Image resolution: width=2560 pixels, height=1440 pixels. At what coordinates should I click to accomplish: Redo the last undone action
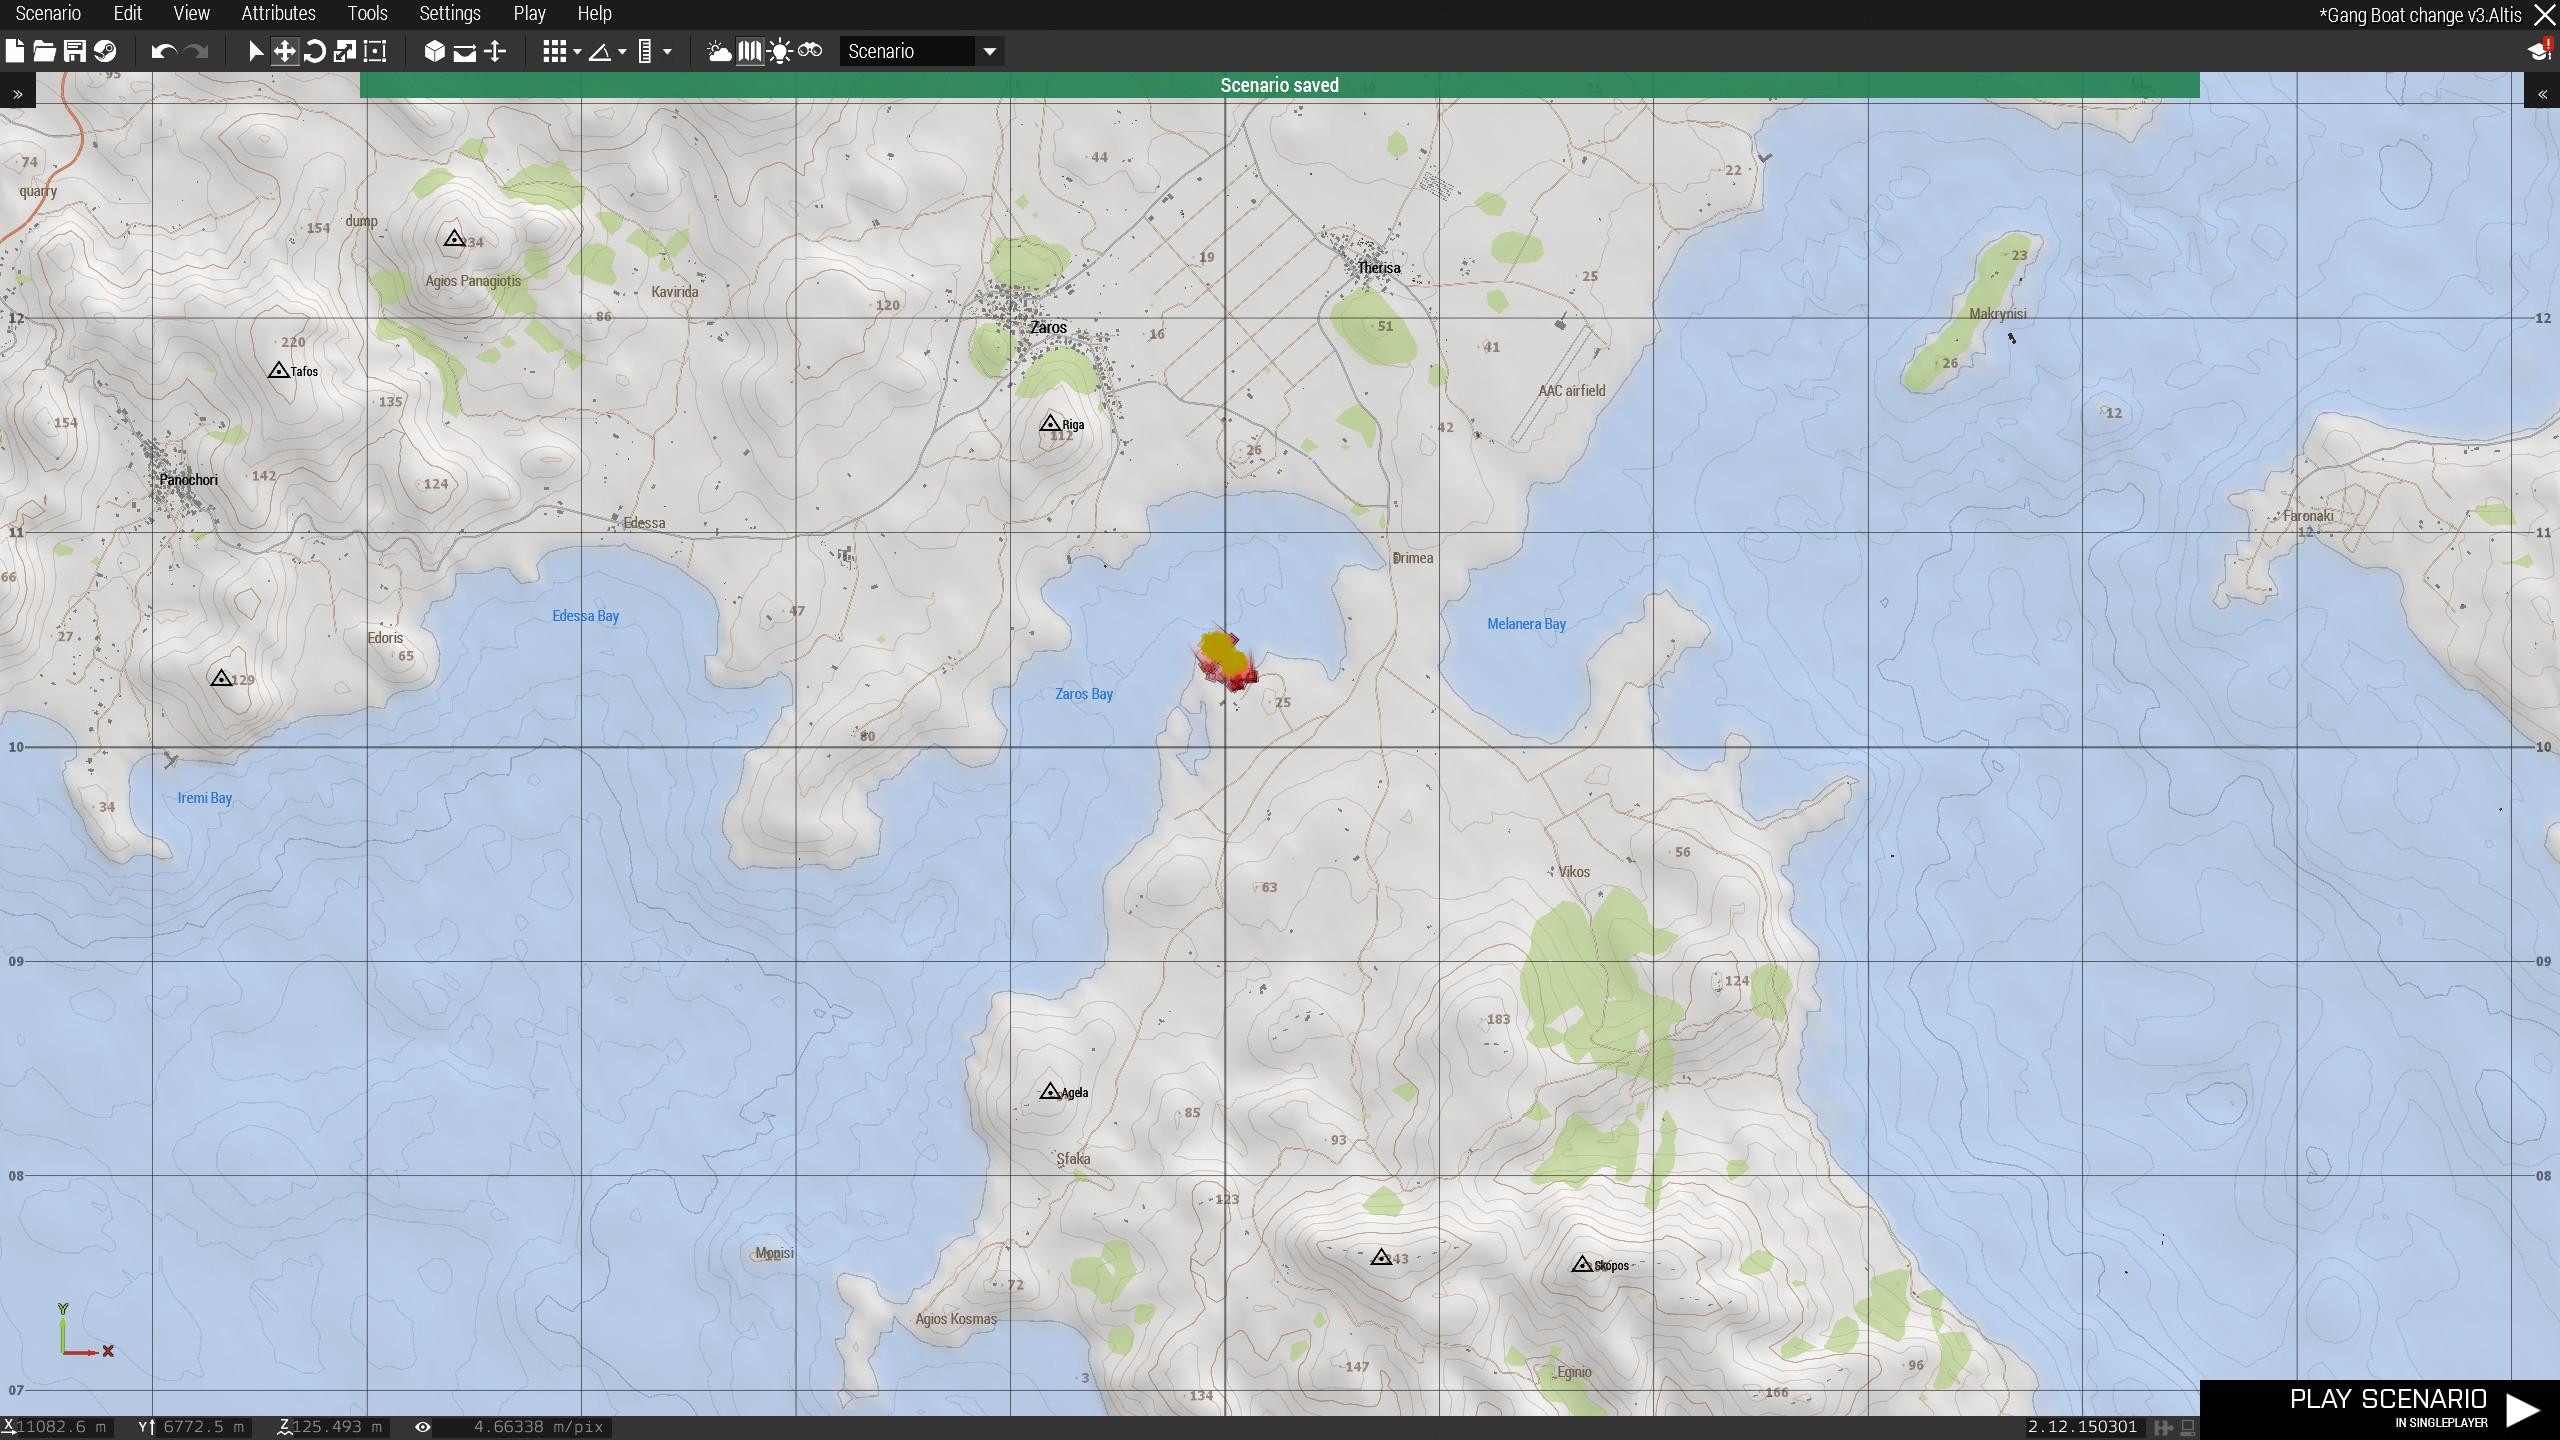(196, 51)
